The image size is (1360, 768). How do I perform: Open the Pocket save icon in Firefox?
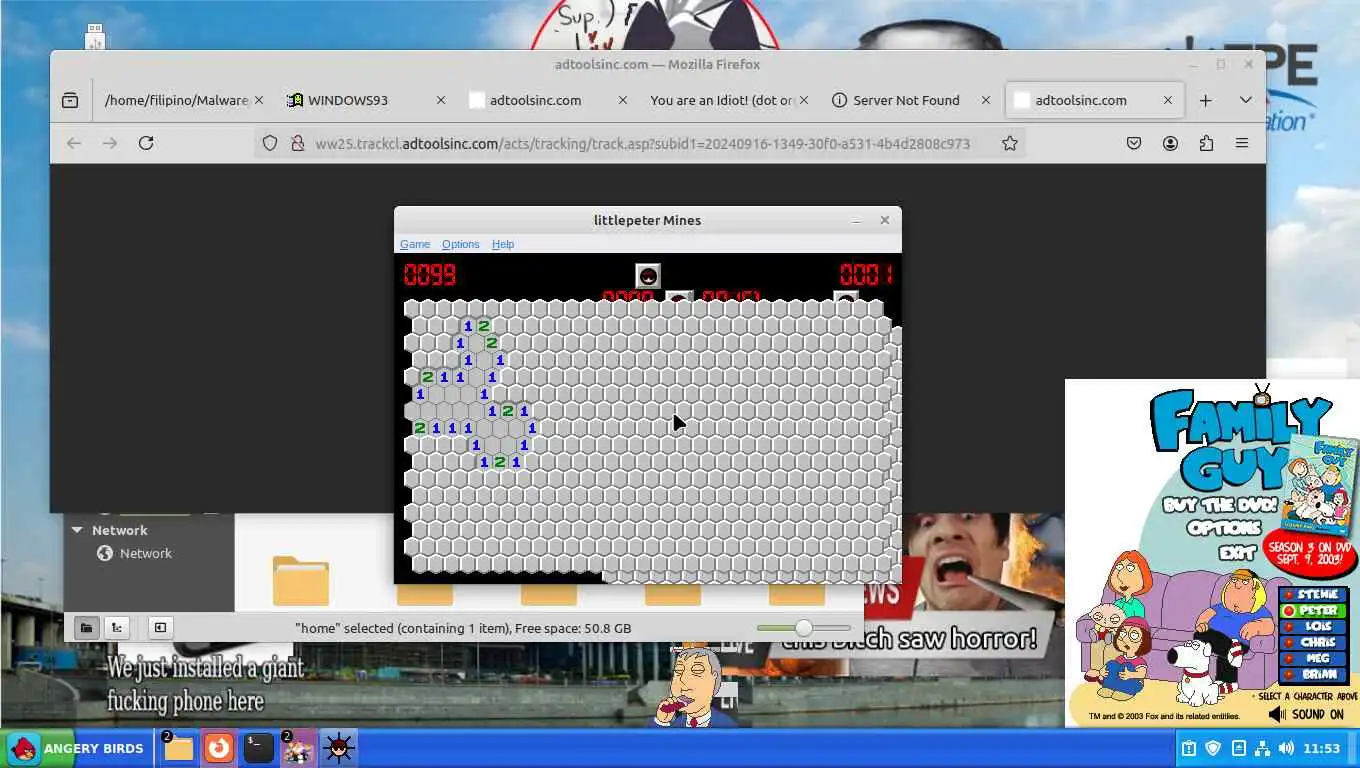[x=1134, y=143]
